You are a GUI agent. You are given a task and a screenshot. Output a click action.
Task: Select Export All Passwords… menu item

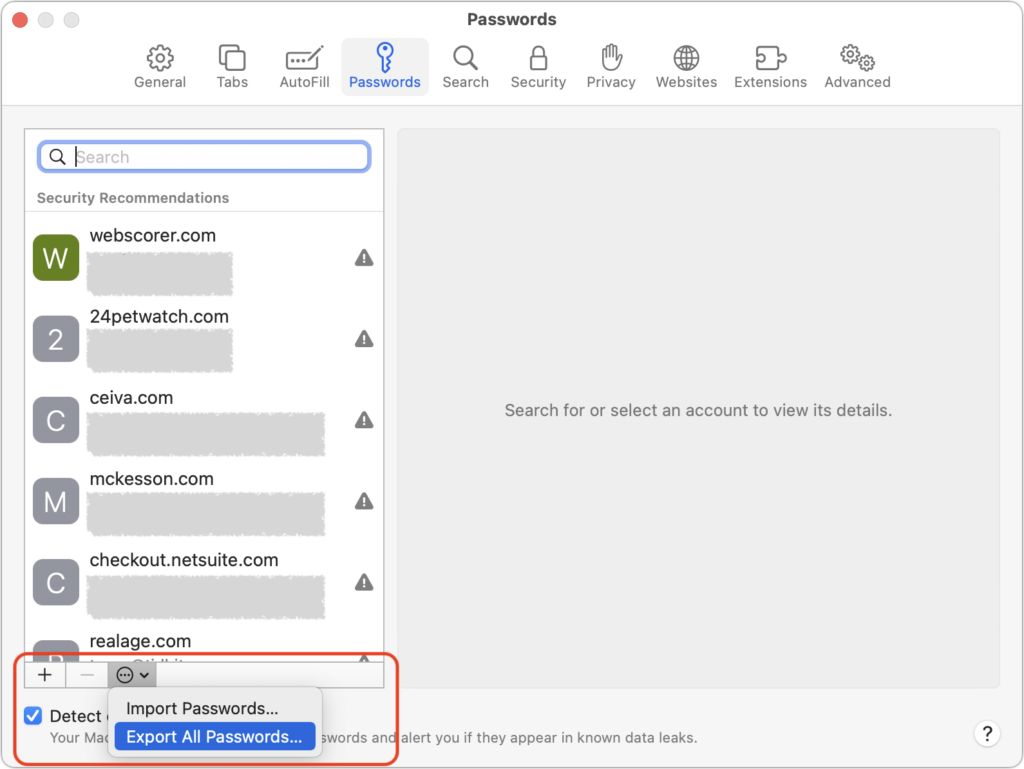point(214,737)
